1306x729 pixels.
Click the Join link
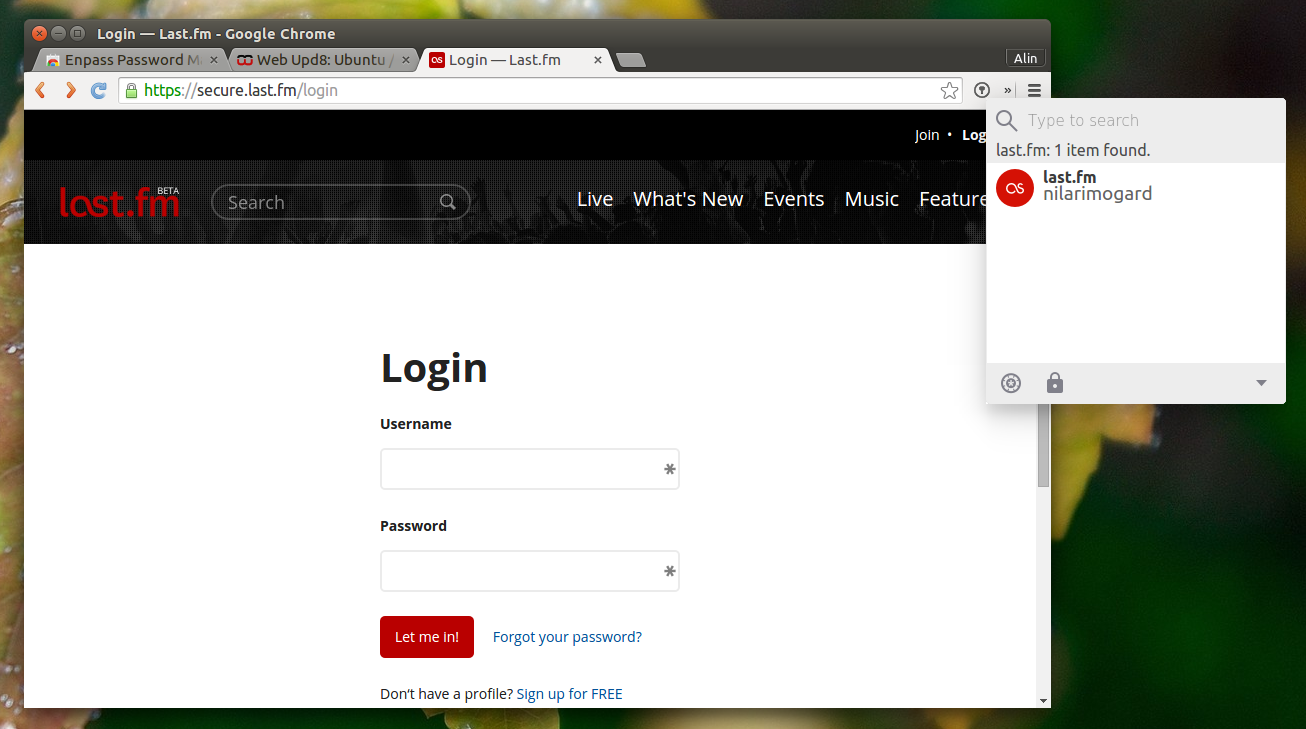927,135
